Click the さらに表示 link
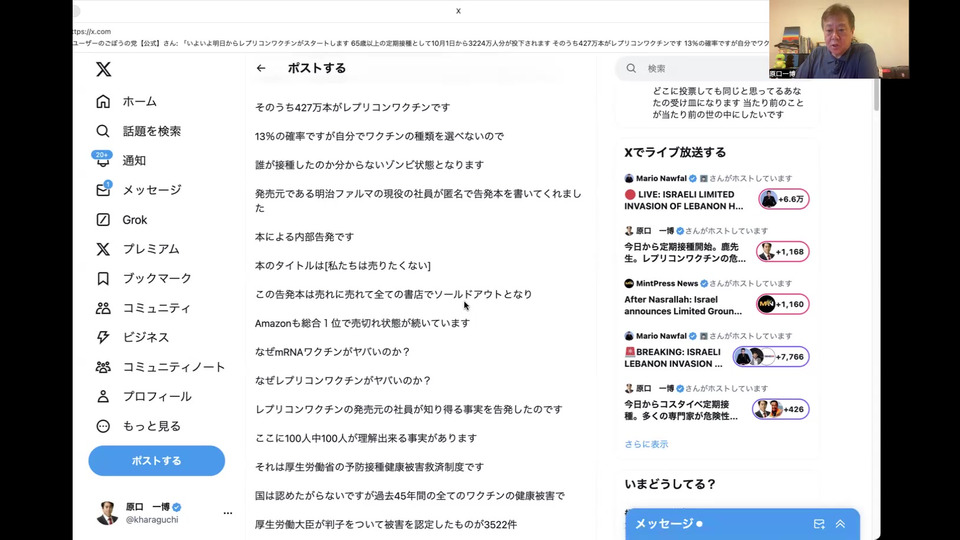The width and height of the screenshot is (960, 540). (x=646, y=444)
